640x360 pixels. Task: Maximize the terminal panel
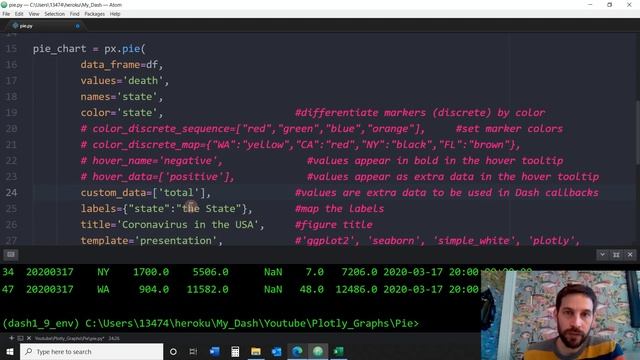click(616, 255)
